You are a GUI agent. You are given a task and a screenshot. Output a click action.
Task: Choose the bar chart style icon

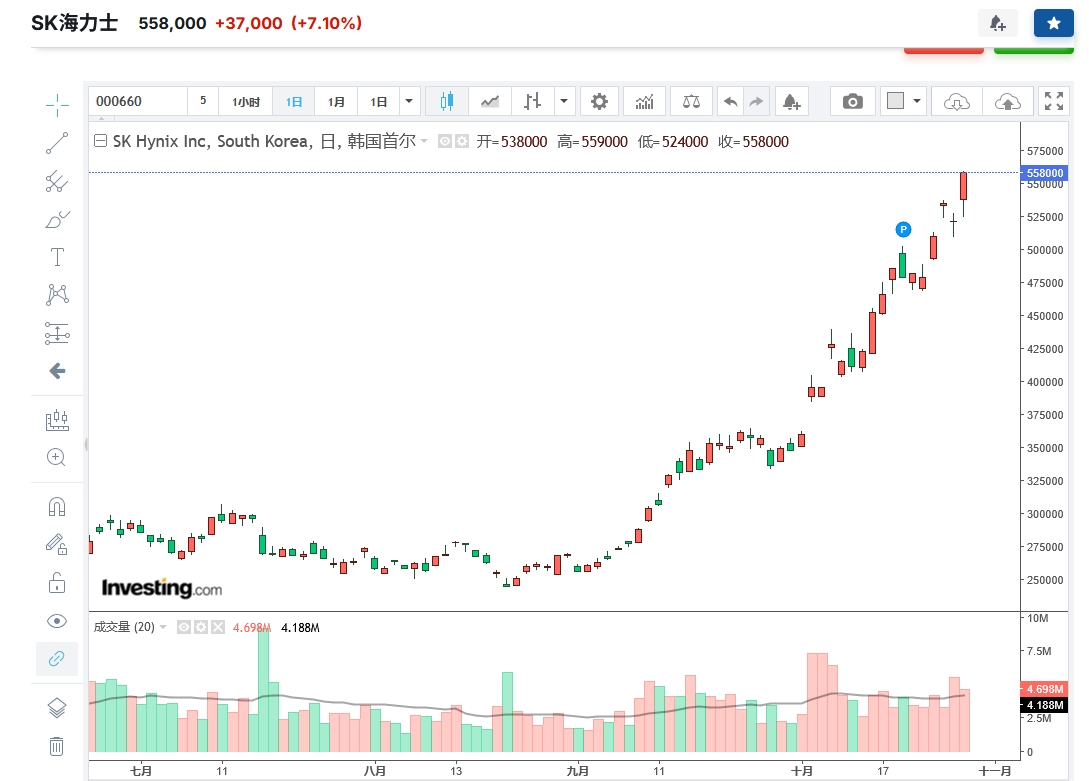(x=533, y=101)
